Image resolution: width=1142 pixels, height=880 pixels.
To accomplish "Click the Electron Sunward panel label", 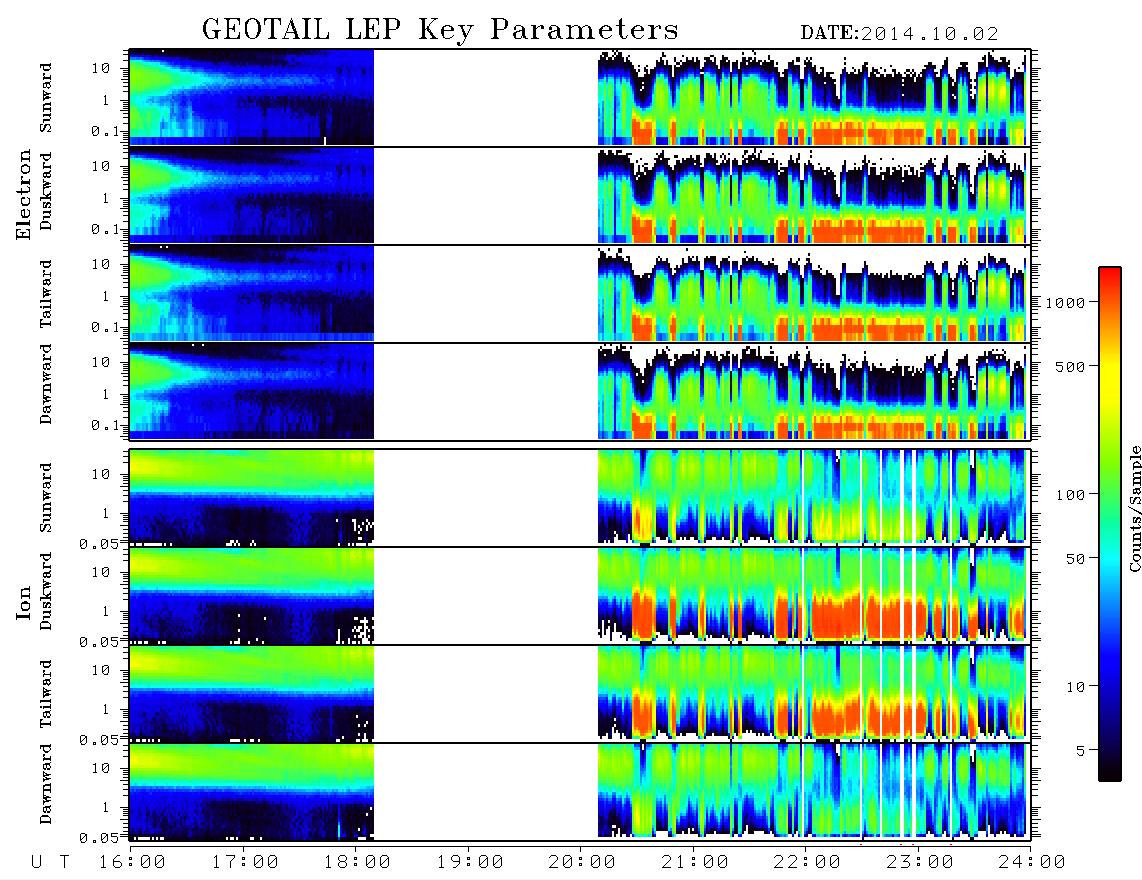I will (x=46, y=97).
